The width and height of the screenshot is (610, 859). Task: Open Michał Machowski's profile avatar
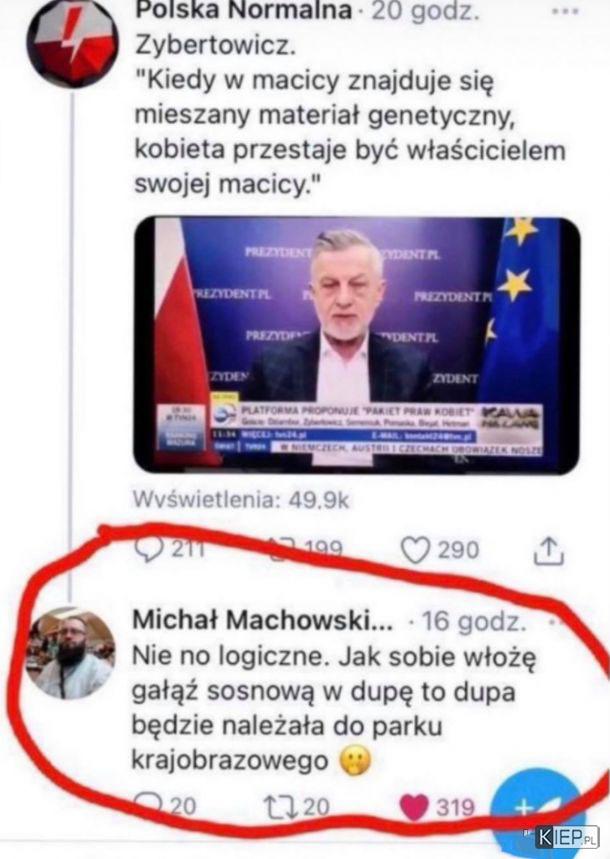pyautogui.click(x=71, y=653)
